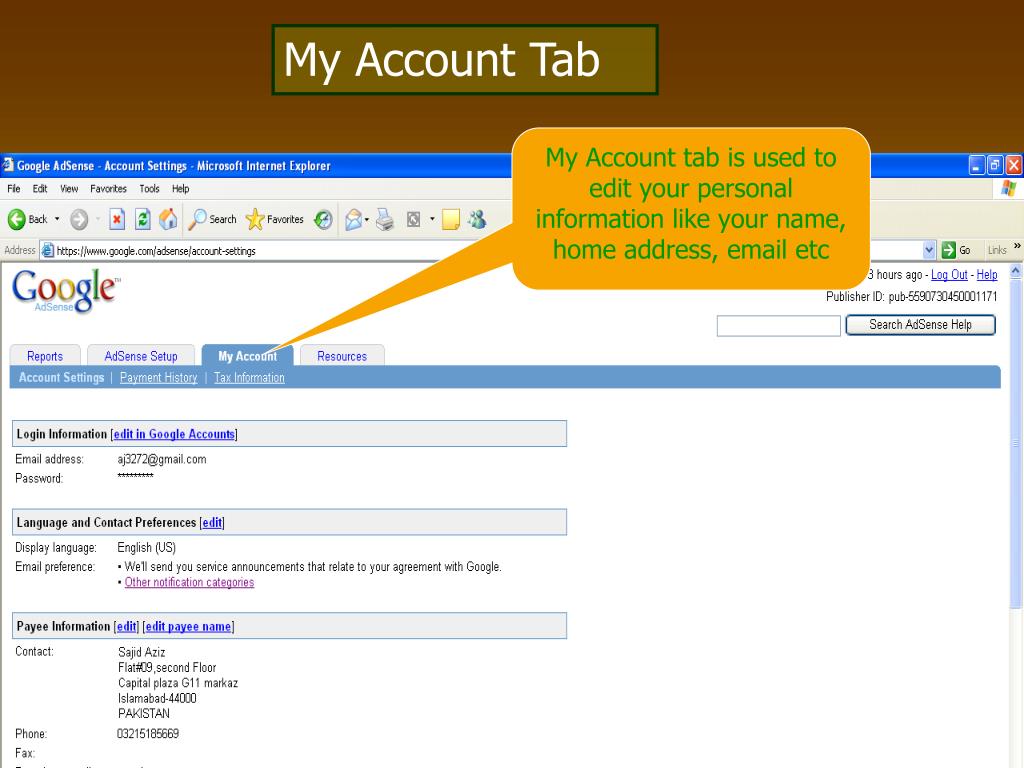Go to the Home page icon
The height and width of the screenshot is (768, 1024).
(x=168, y=219)
